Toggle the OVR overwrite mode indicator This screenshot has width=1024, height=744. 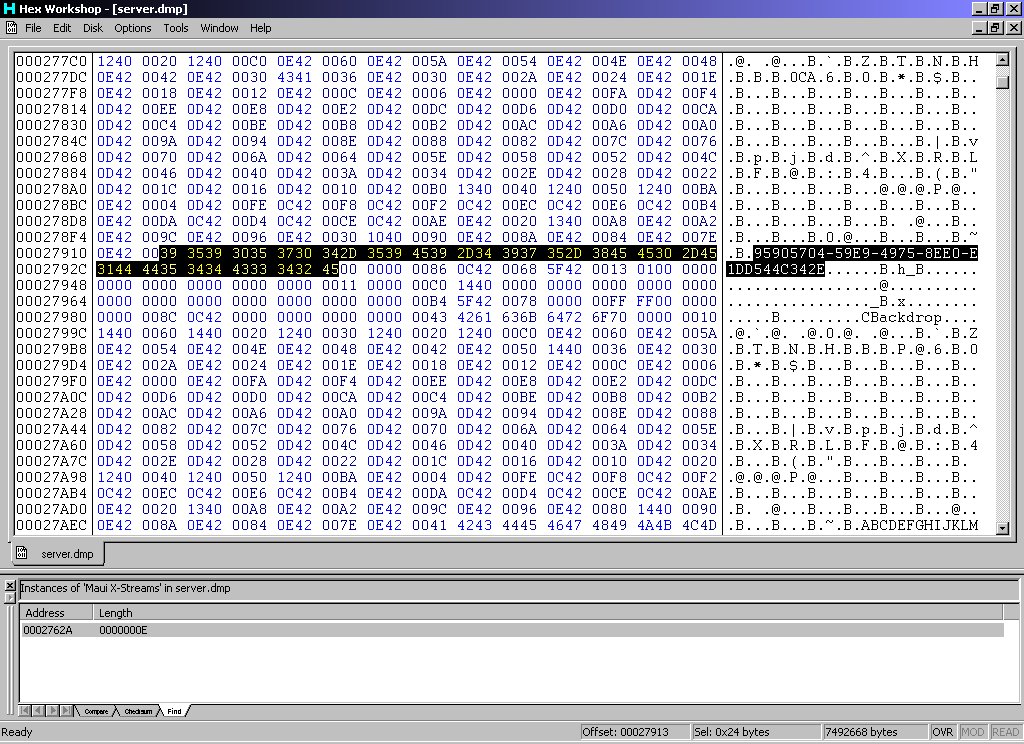[942, 732]
